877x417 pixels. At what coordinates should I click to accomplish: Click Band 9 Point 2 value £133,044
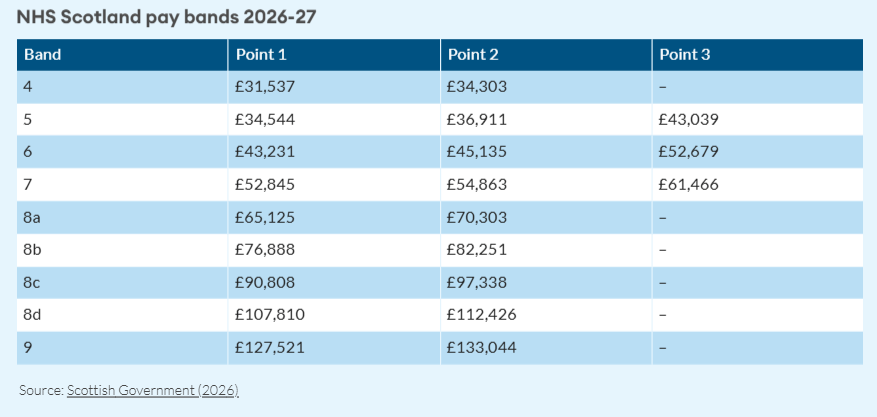tap(481, 347)
